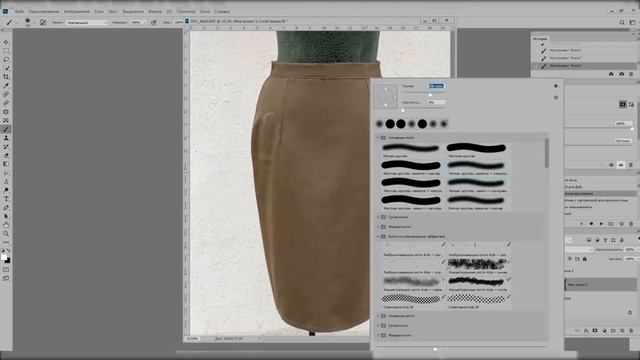
Task: Click the brush hardness slider handle
Action: point(403,111)
